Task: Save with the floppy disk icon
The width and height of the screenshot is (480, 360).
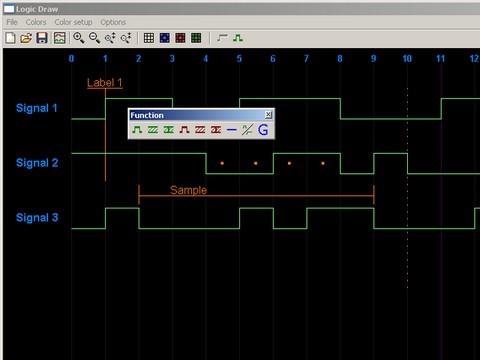Action: coord(42,38)
